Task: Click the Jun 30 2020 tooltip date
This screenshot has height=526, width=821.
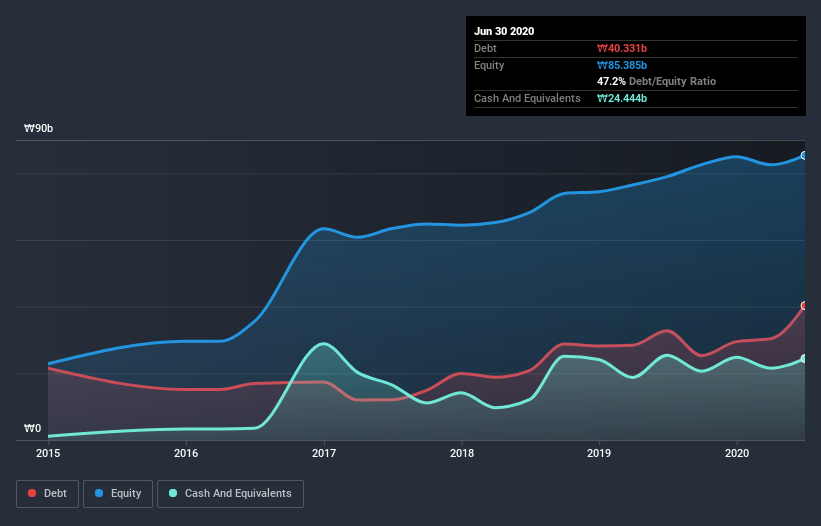Action: (504, 31)
